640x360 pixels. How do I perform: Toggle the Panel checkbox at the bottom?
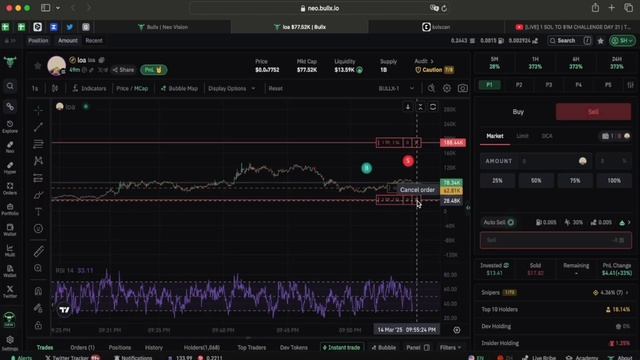pyautogui.click(x=427, y=347)
